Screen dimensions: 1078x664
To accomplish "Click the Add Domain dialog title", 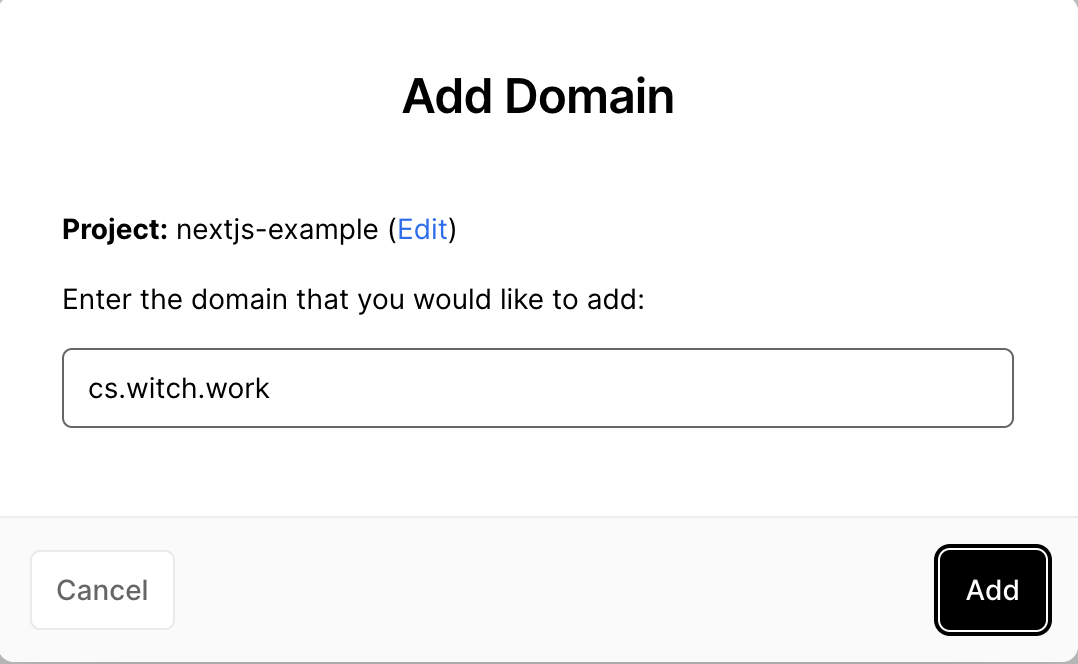I will click(538, 95).
